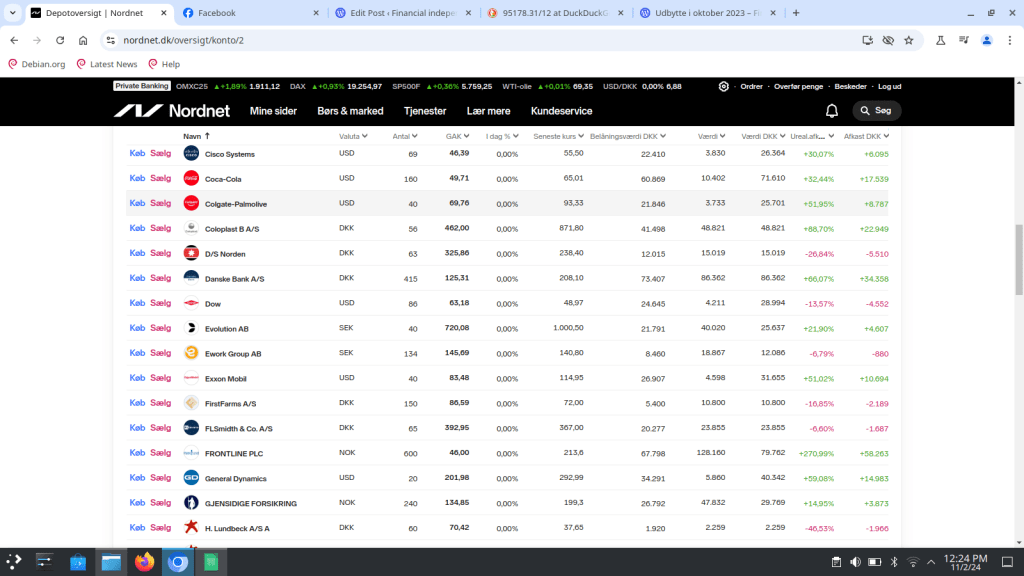The width and height of the screenshot is (1024, 576).
Task: Click the Søg search field
Action: point(877,111)
